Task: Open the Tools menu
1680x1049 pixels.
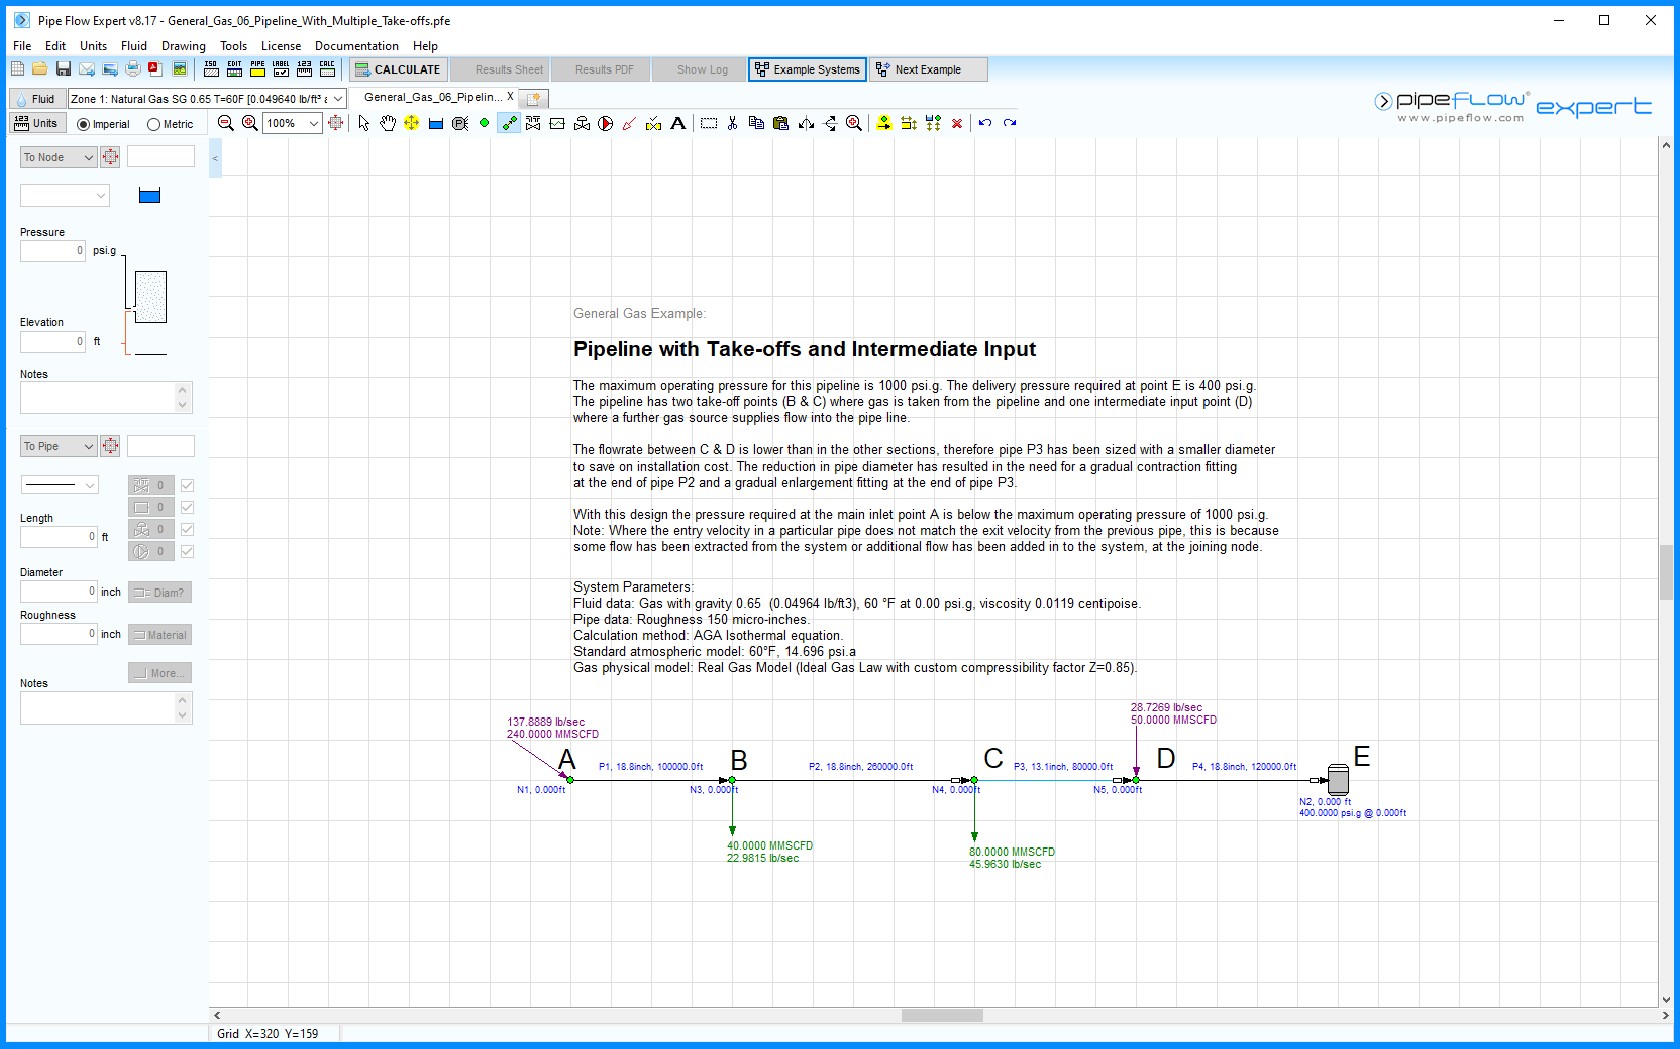Action: [x=233, y=46]
